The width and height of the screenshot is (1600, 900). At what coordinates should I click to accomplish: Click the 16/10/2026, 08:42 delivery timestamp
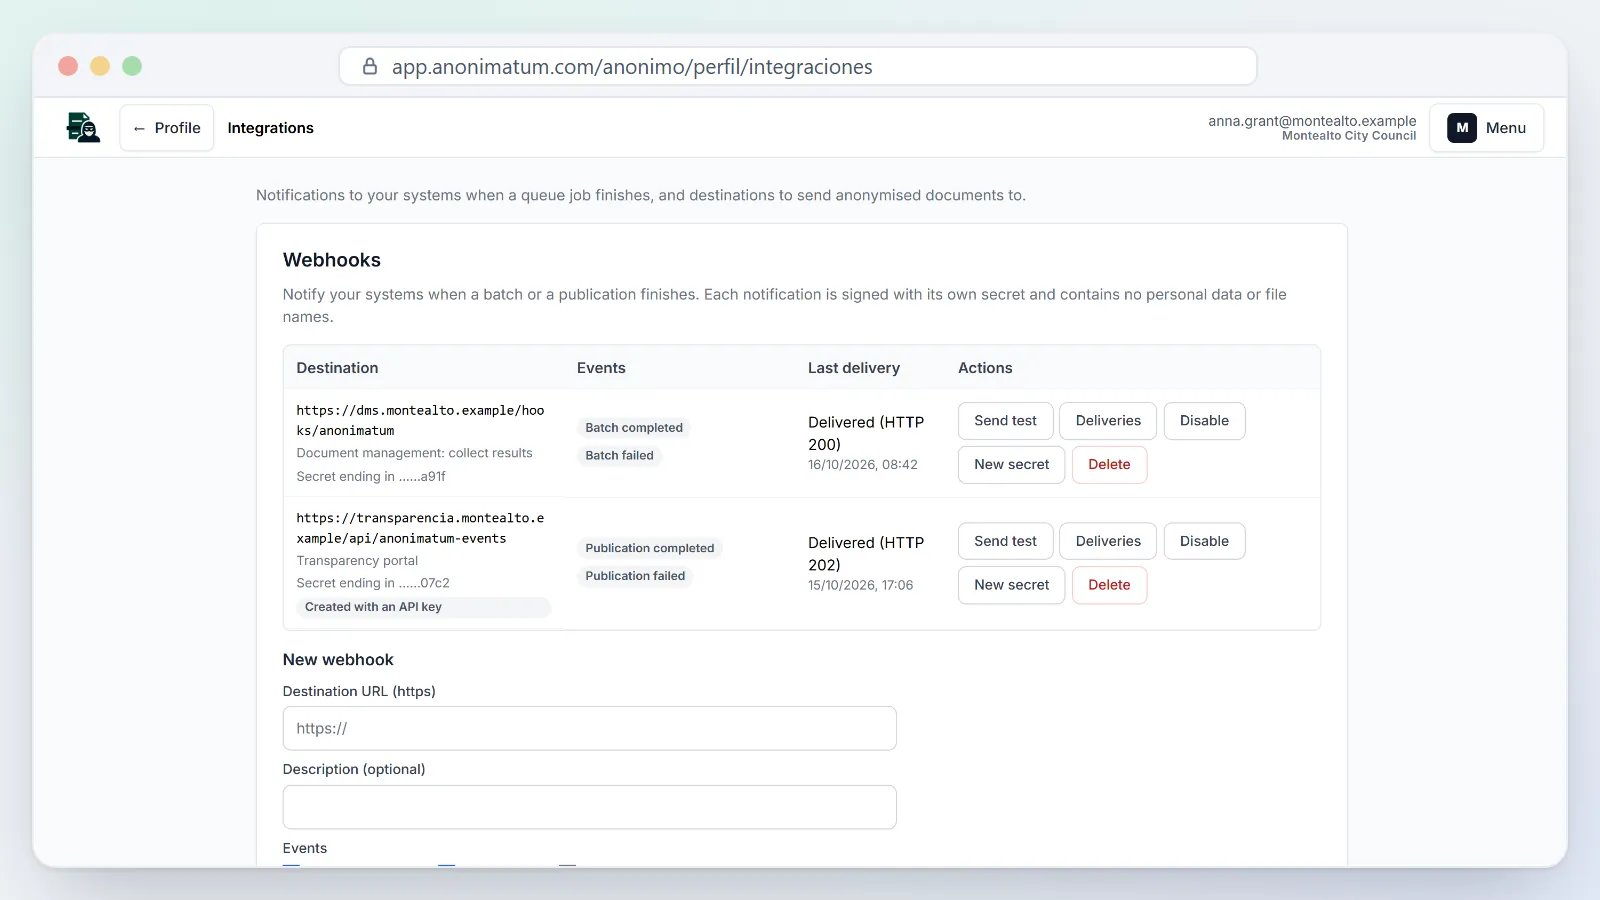pos(862,465)
